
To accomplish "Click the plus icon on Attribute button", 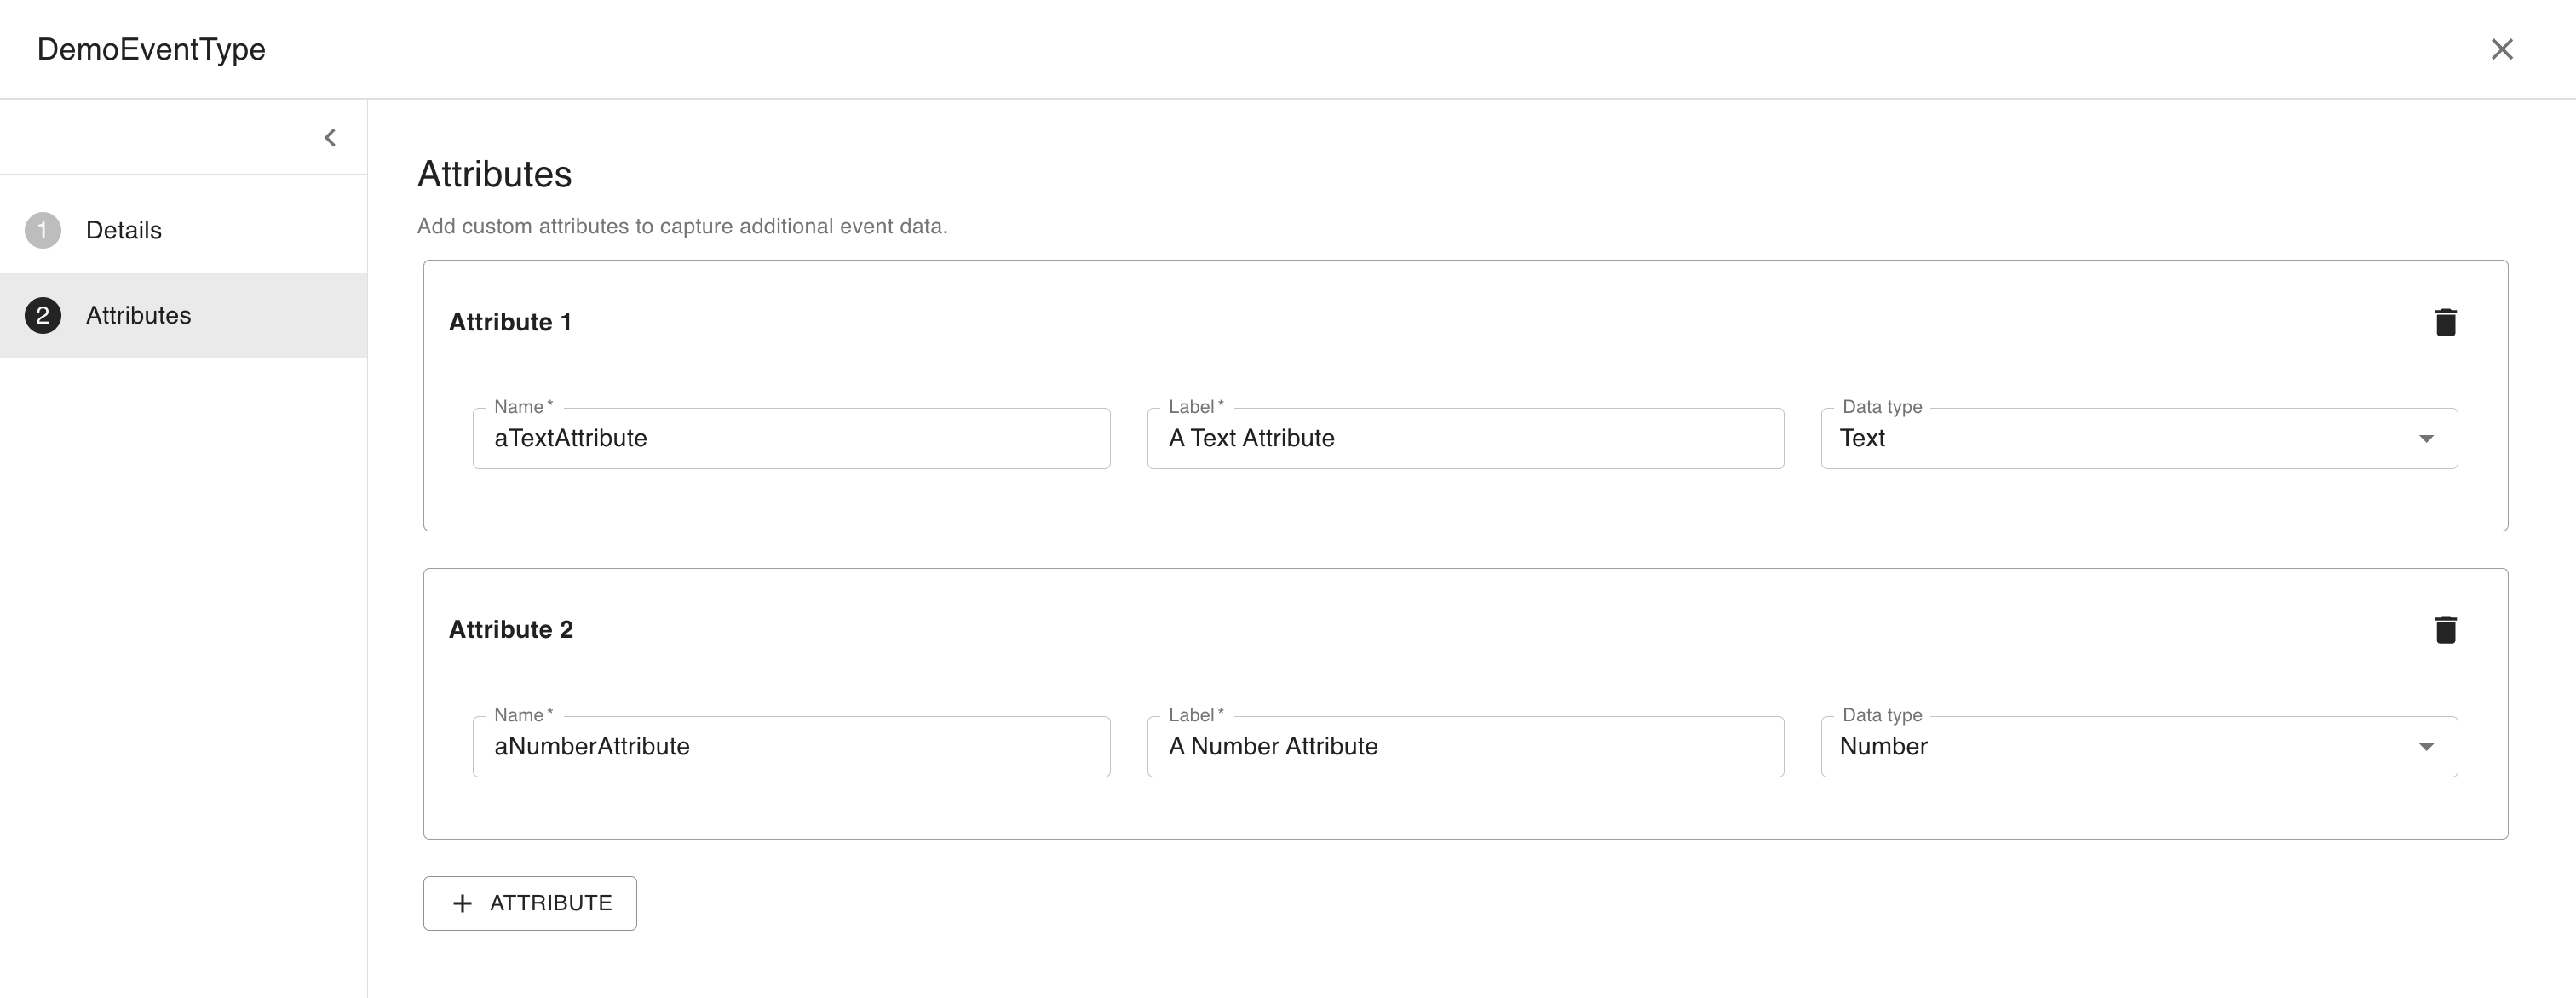I will pos(462,904).
